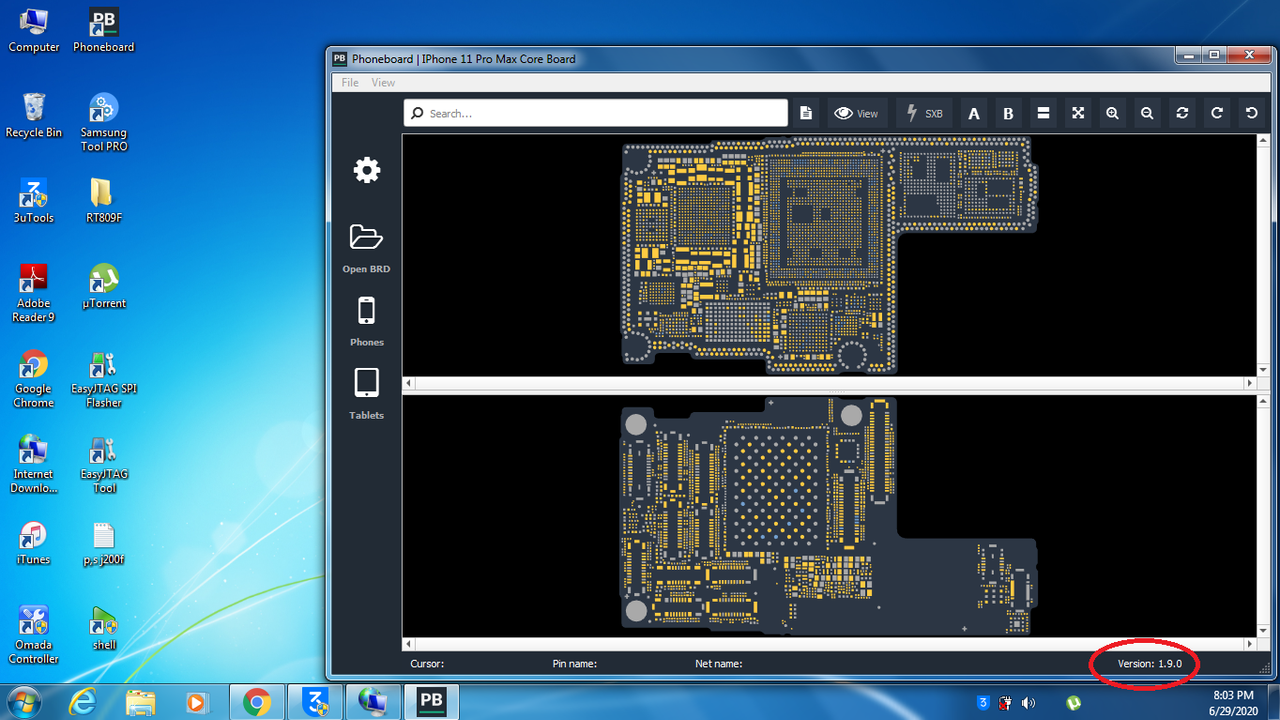
Task: Click Open BRD folder icon
Action: click(366, 248)
